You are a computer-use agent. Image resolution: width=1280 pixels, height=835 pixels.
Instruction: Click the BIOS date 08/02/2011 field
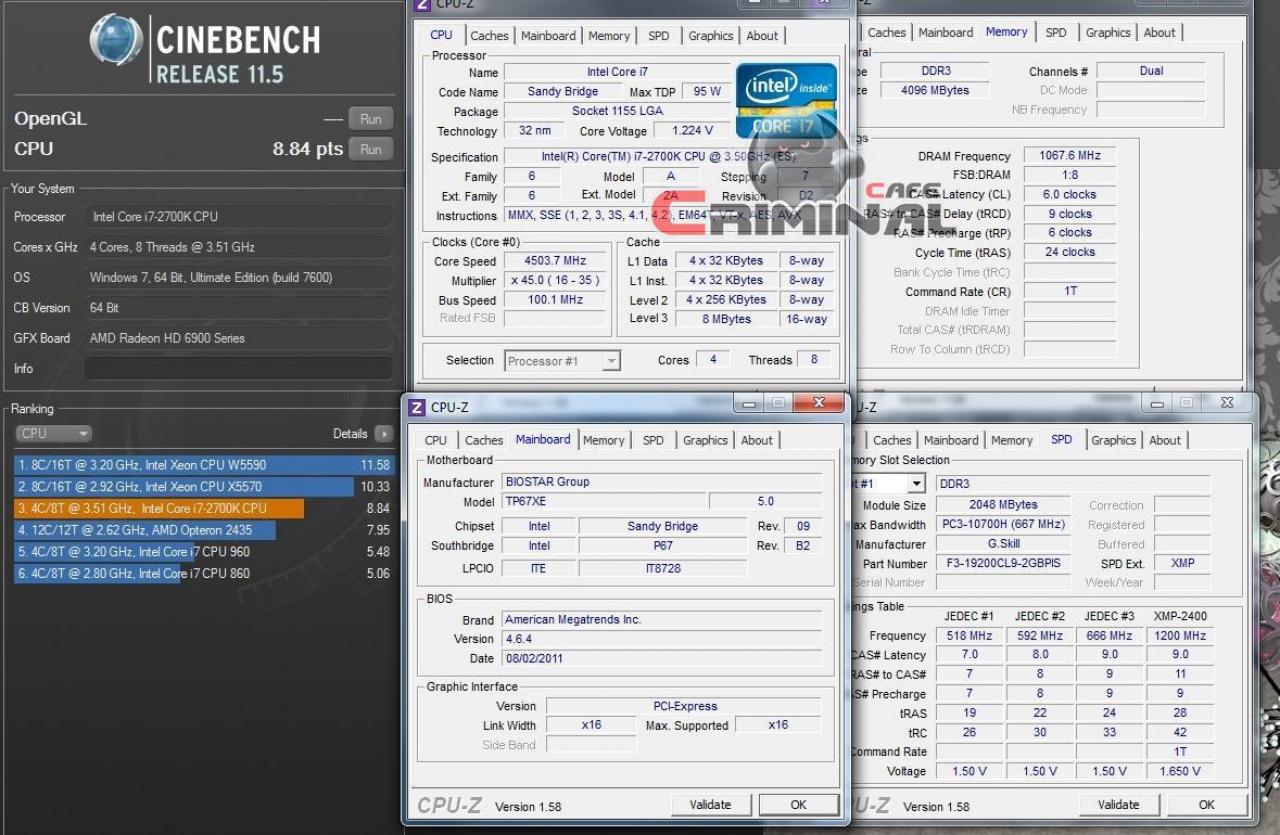[x=662, y=658]
